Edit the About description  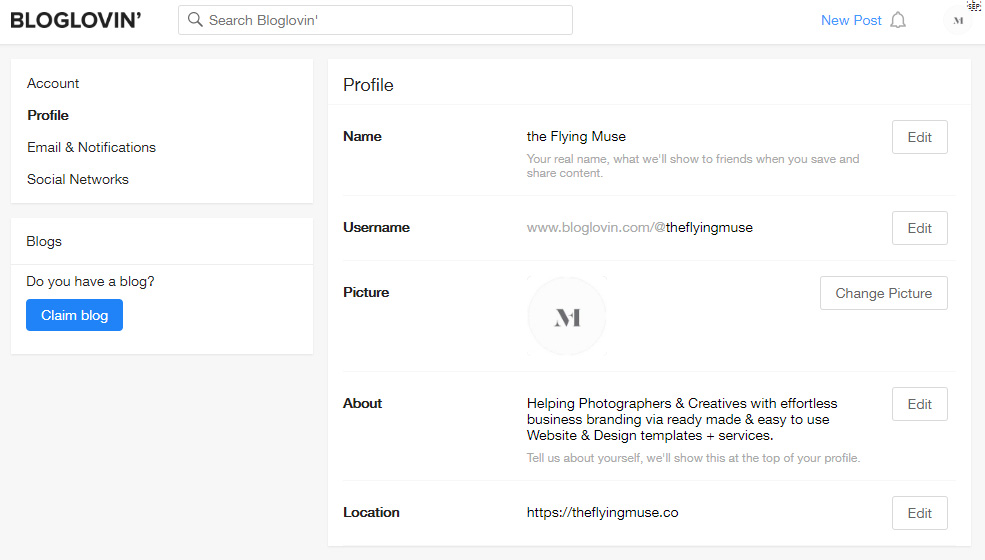coord(920,404)
